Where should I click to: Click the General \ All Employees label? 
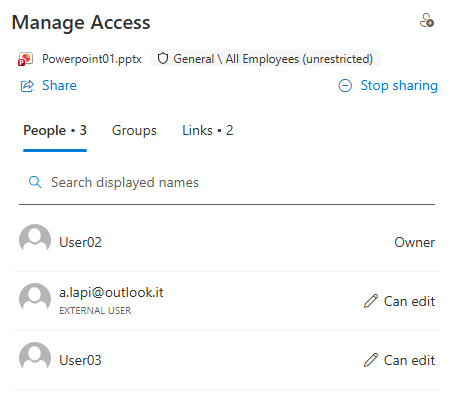coord(266,59)
